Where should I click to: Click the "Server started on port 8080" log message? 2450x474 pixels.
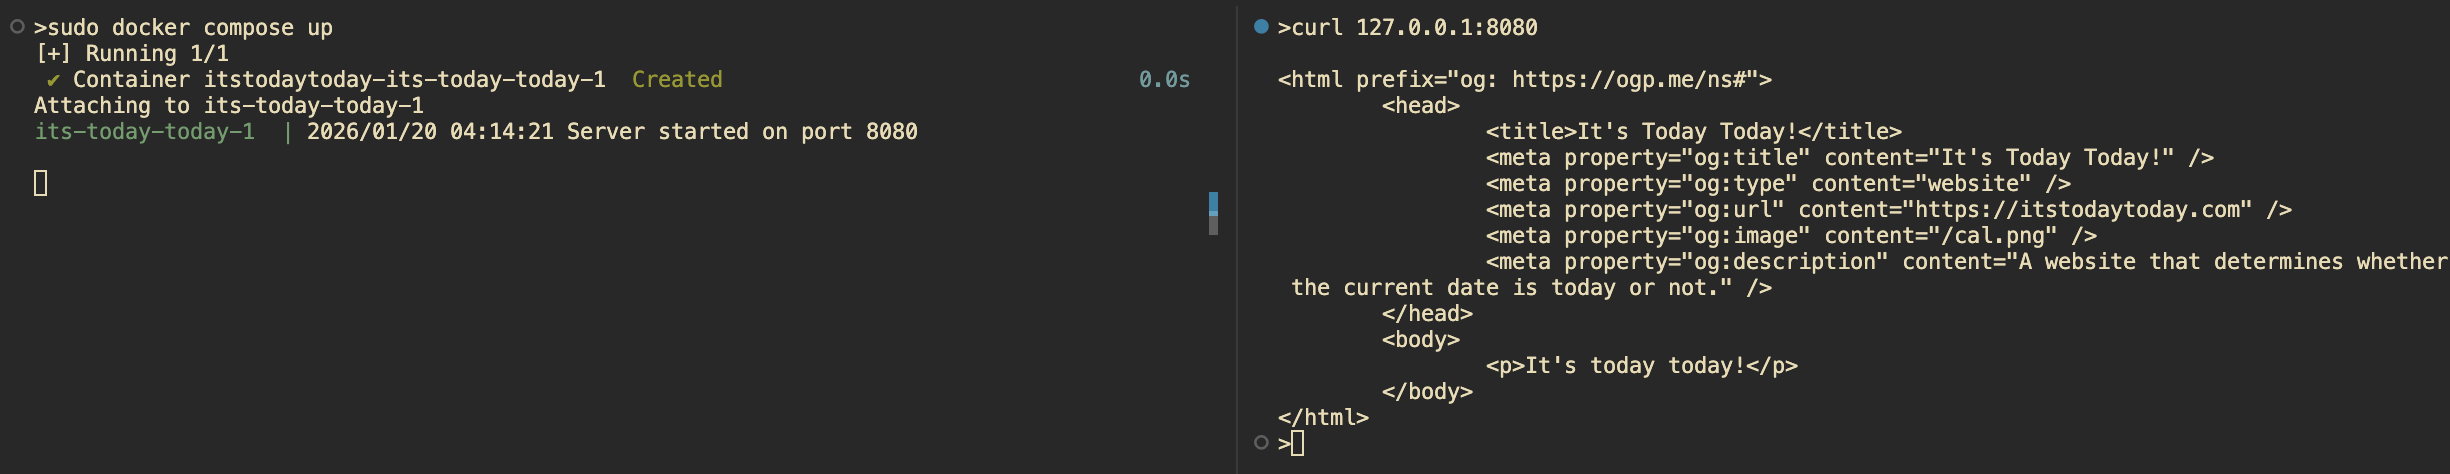(741, 132)
